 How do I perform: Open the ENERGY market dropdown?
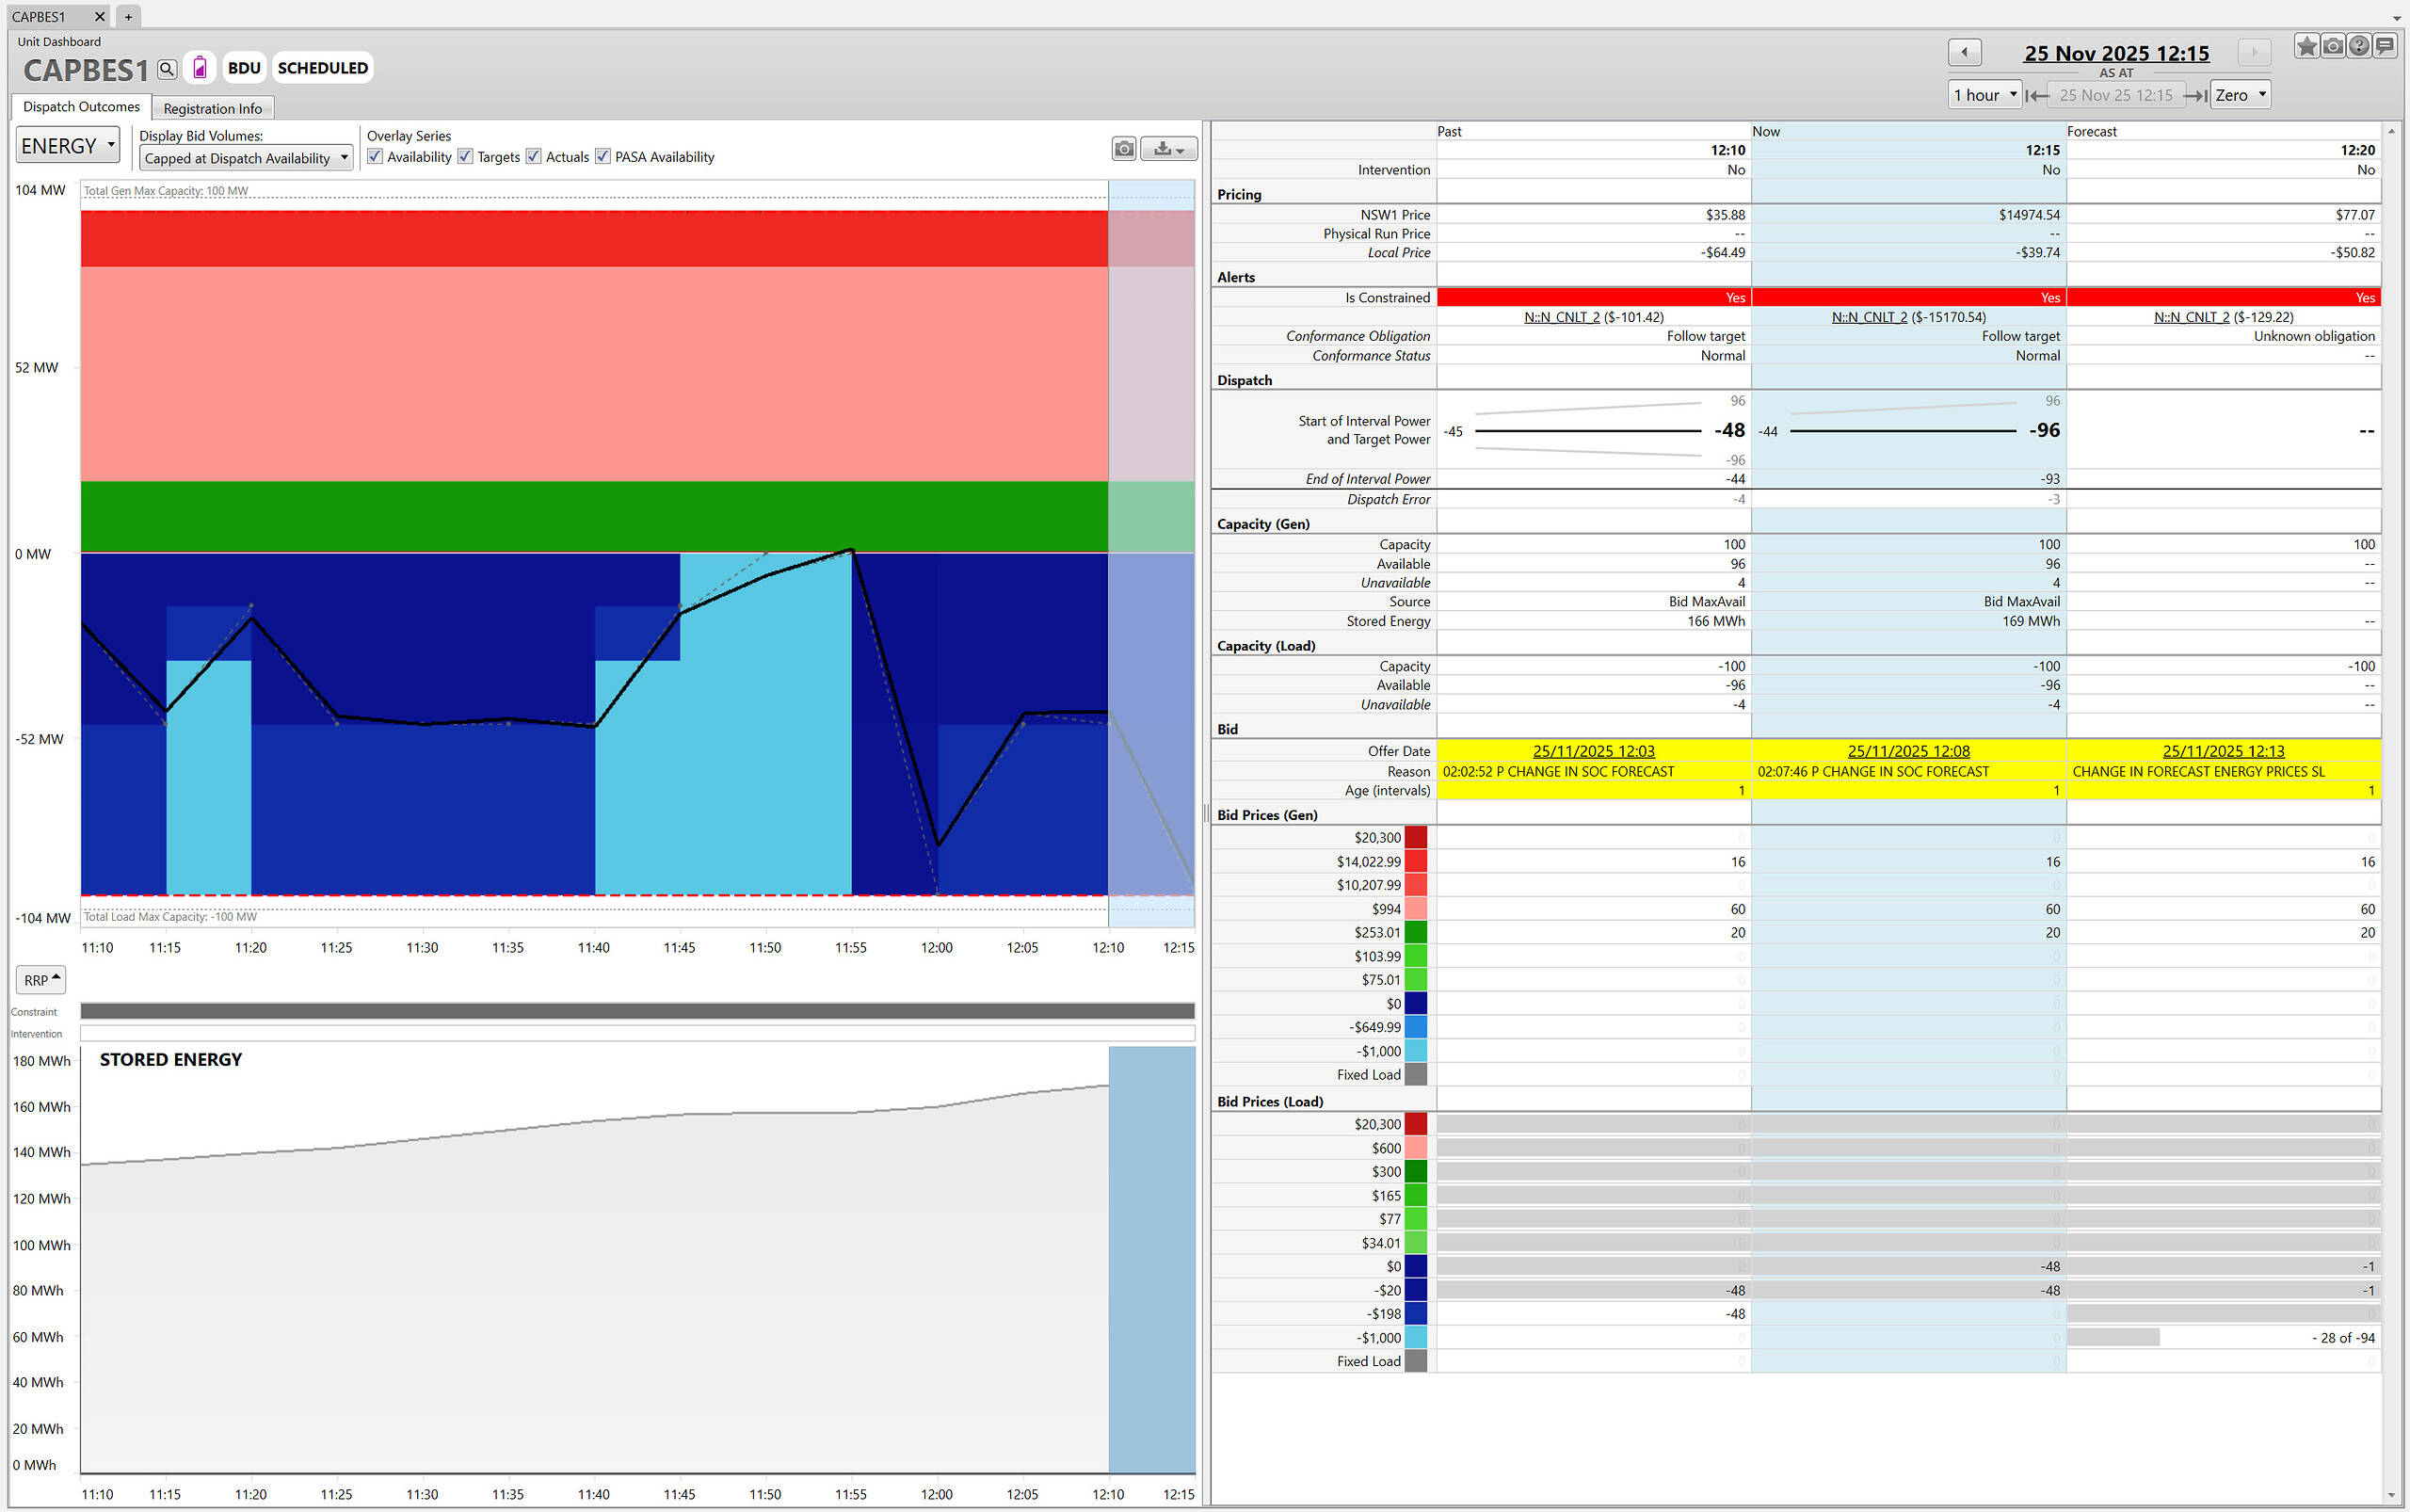(x=68, y=146)
